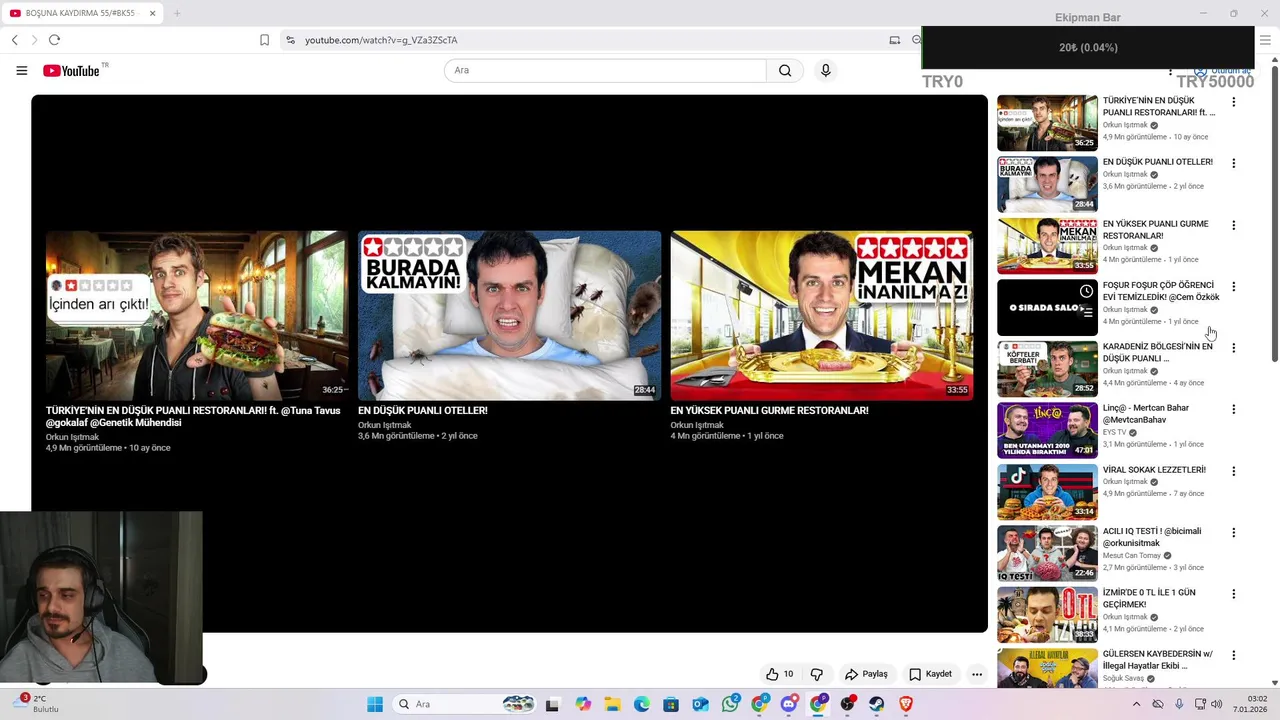Open Brave browser from the taskbar
The width and height of the screenshot is (1280, 720).
[x=906, y=704]
